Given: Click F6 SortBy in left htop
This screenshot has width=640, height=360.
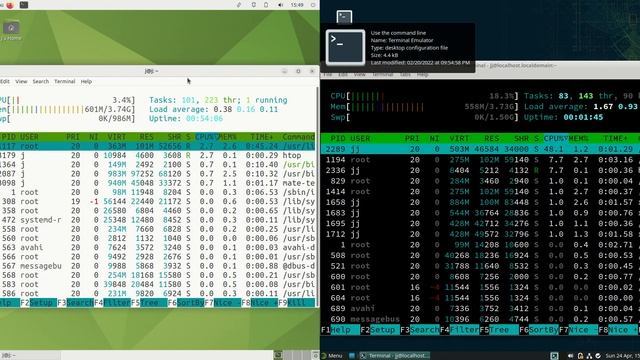Looking at the screenshot, I should point(186,302).
